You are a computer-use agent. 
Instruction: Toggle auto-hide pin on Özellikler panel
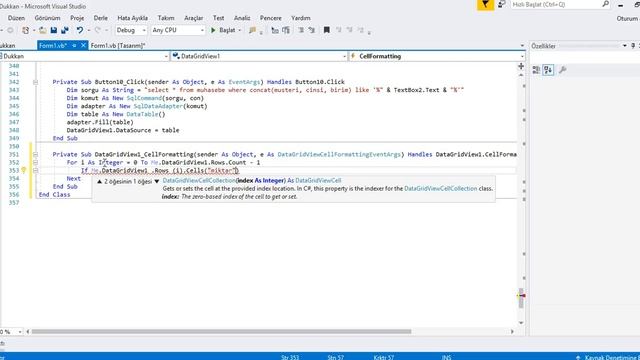point(633,46)
